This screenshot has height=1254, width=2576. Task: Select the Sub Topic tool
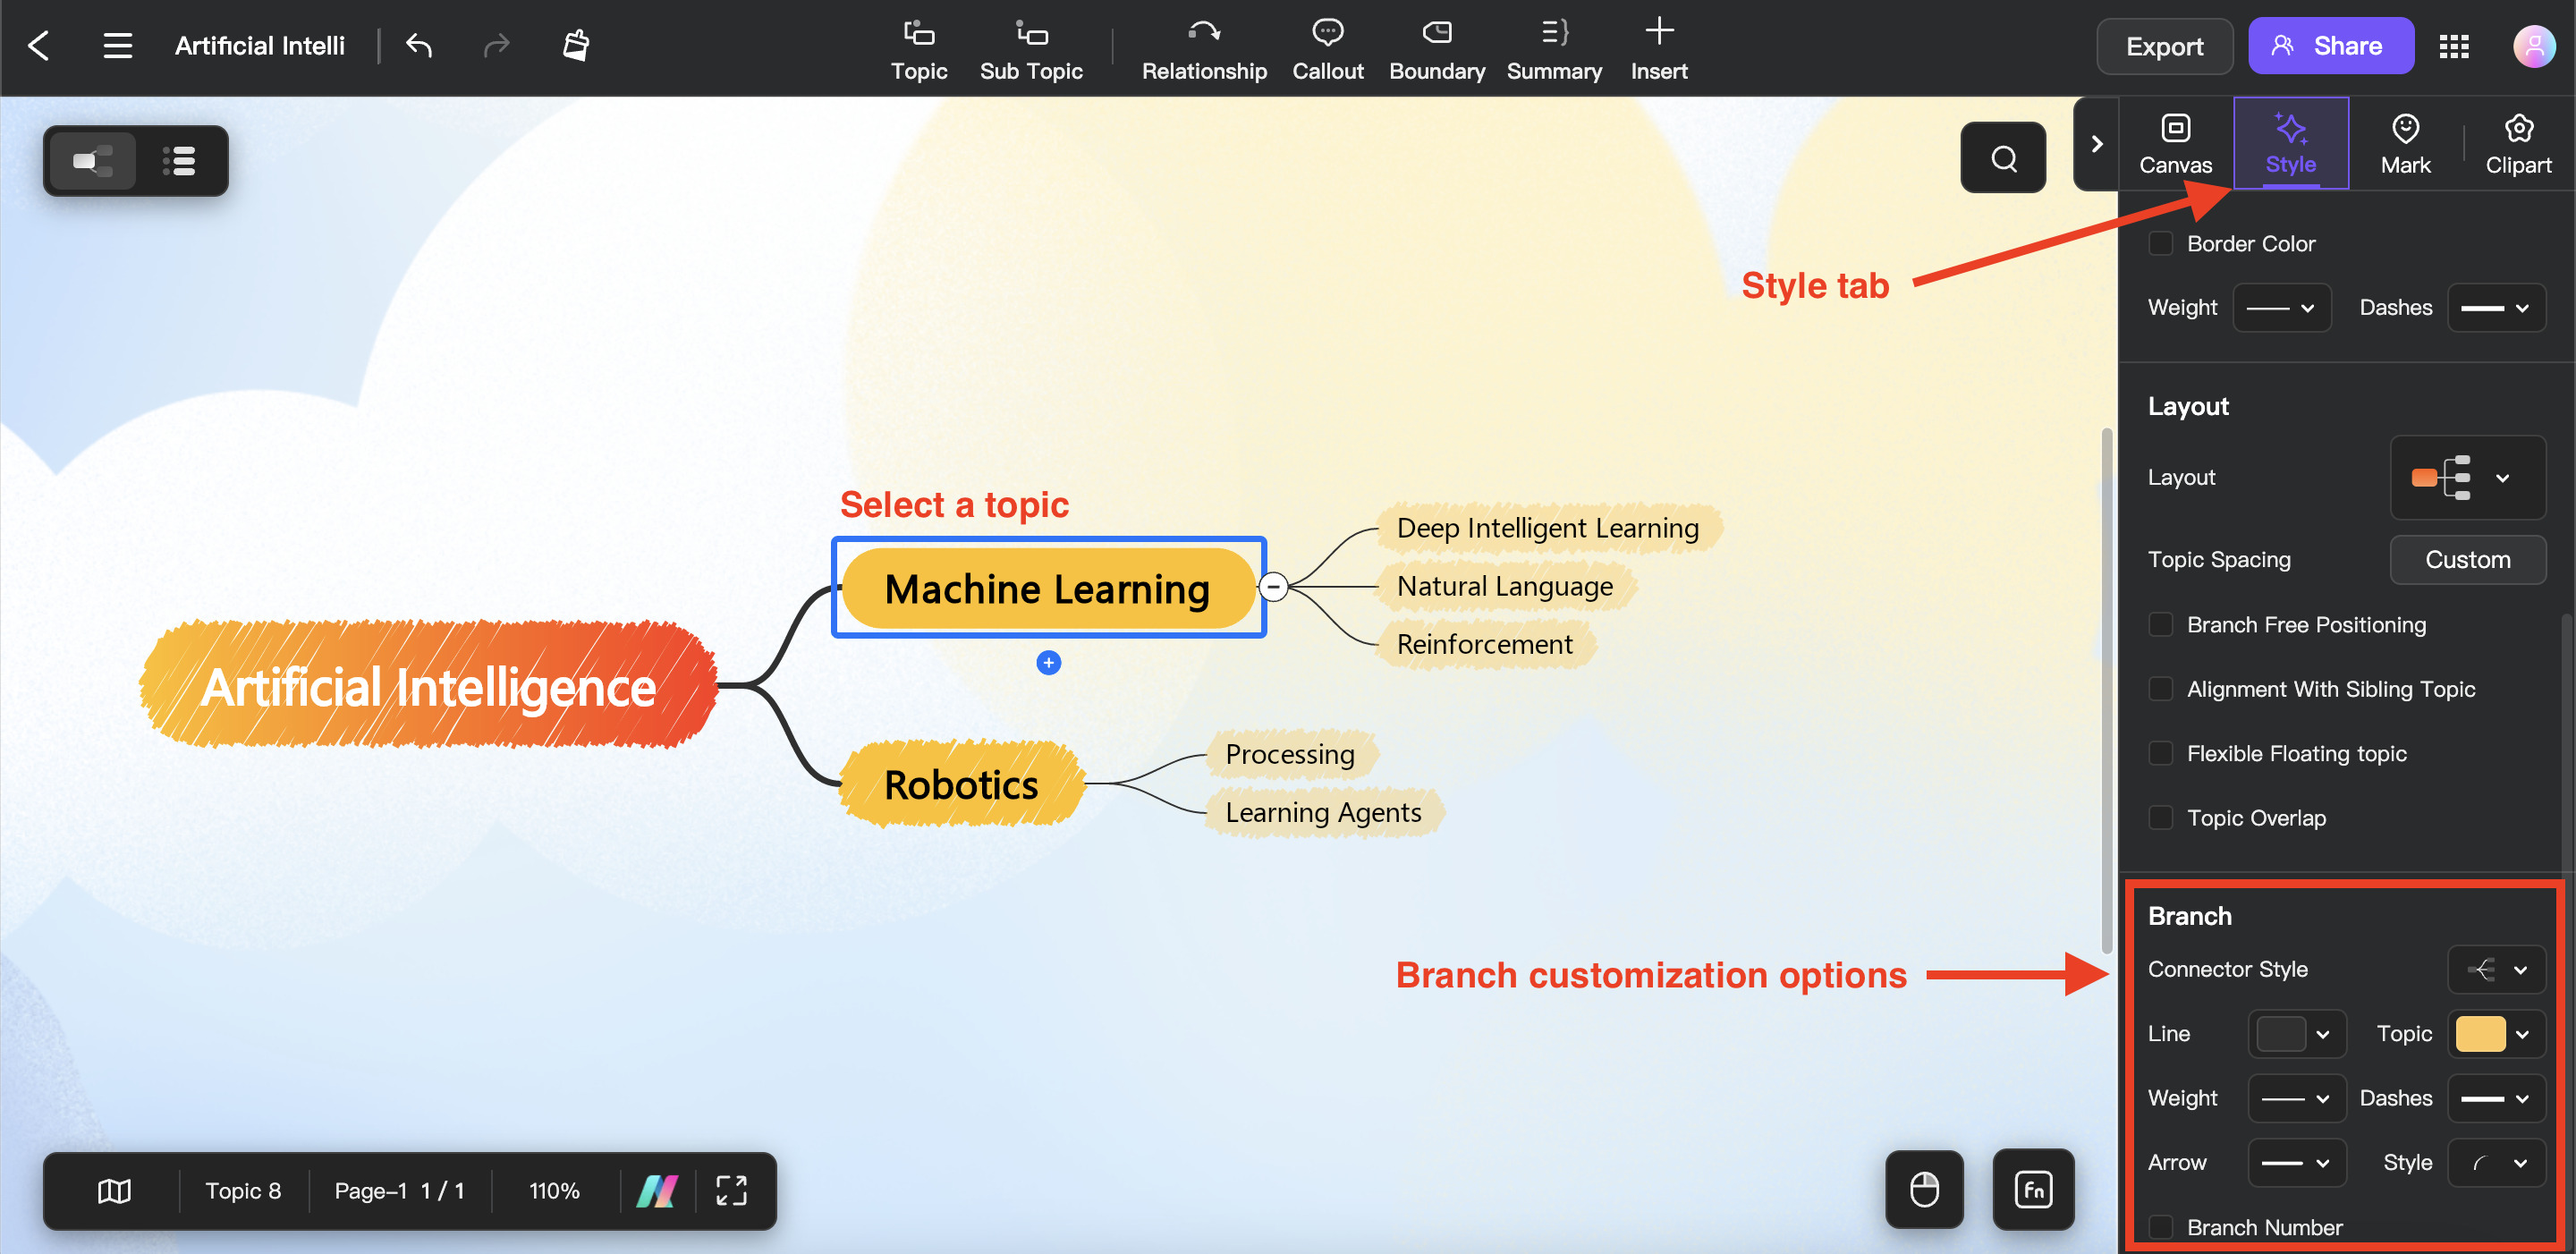click(1031, 46)
